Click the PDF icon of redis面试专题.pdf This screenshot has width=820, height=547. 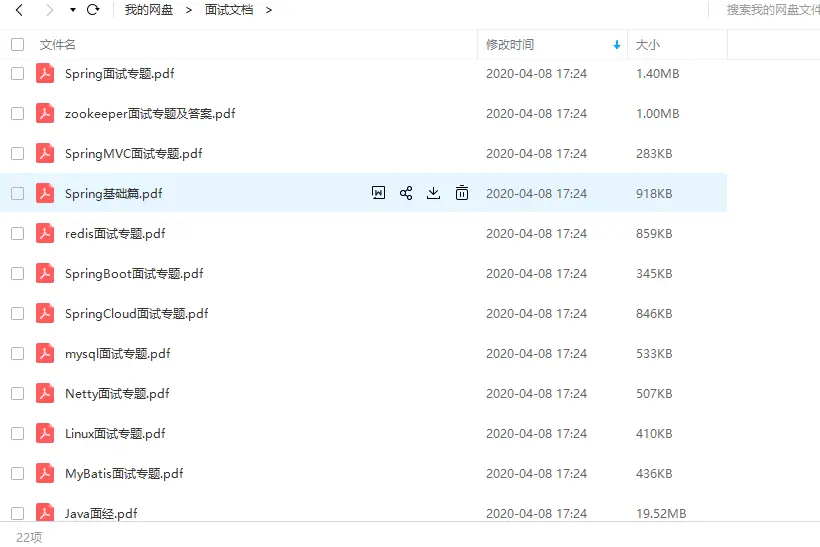point(45,233)
